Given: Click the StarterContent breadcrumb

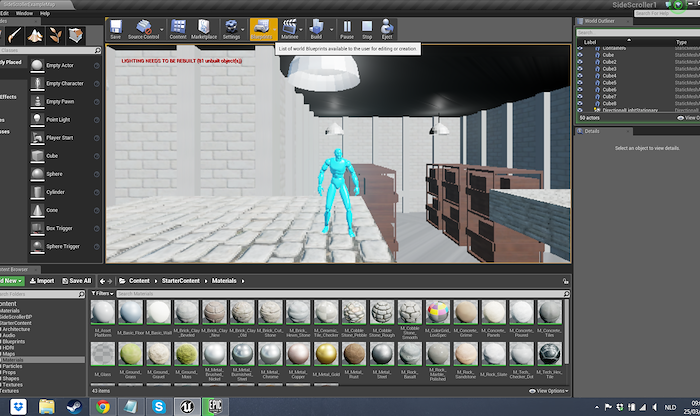Looking at the screenshot, I should [180, 281].
